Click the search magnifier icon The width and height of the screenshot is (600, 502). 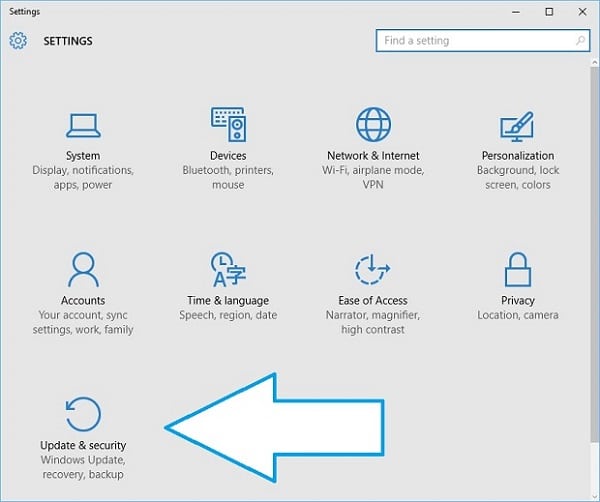tap(580, 40)
